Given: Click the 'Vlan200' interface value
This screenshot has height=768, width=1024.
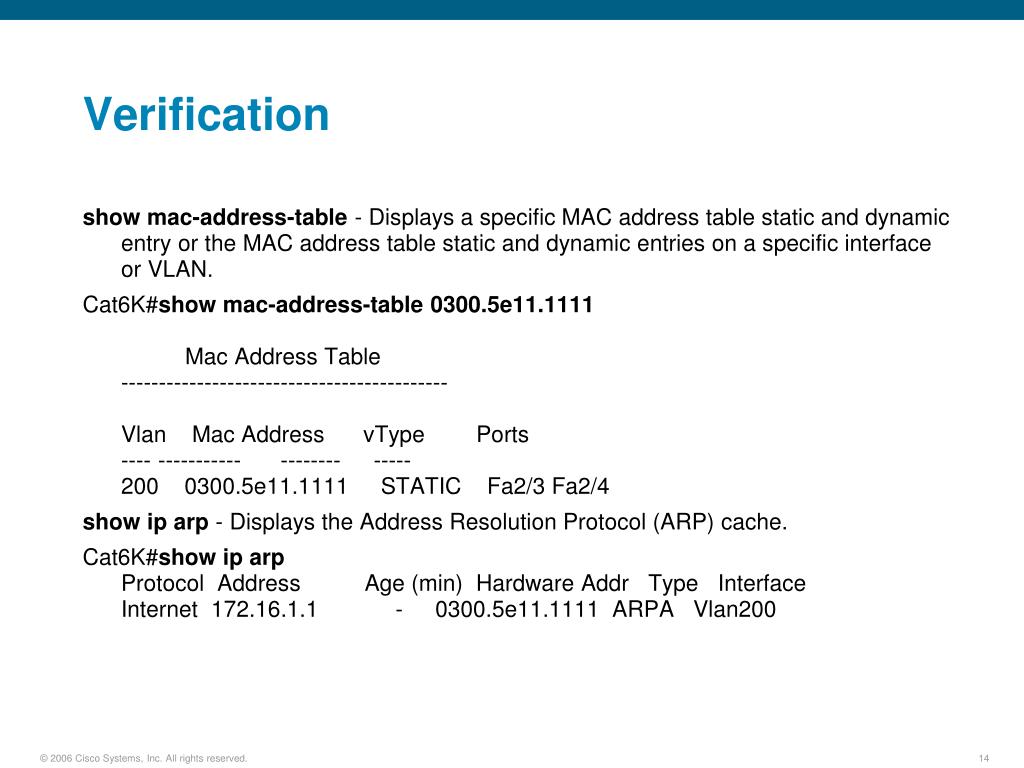Looking at the screenshot, I should (735, 609).
